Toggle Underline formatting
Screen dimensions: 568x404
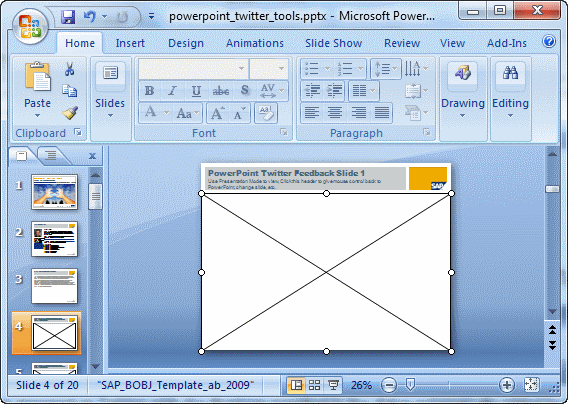click(196, 91)
